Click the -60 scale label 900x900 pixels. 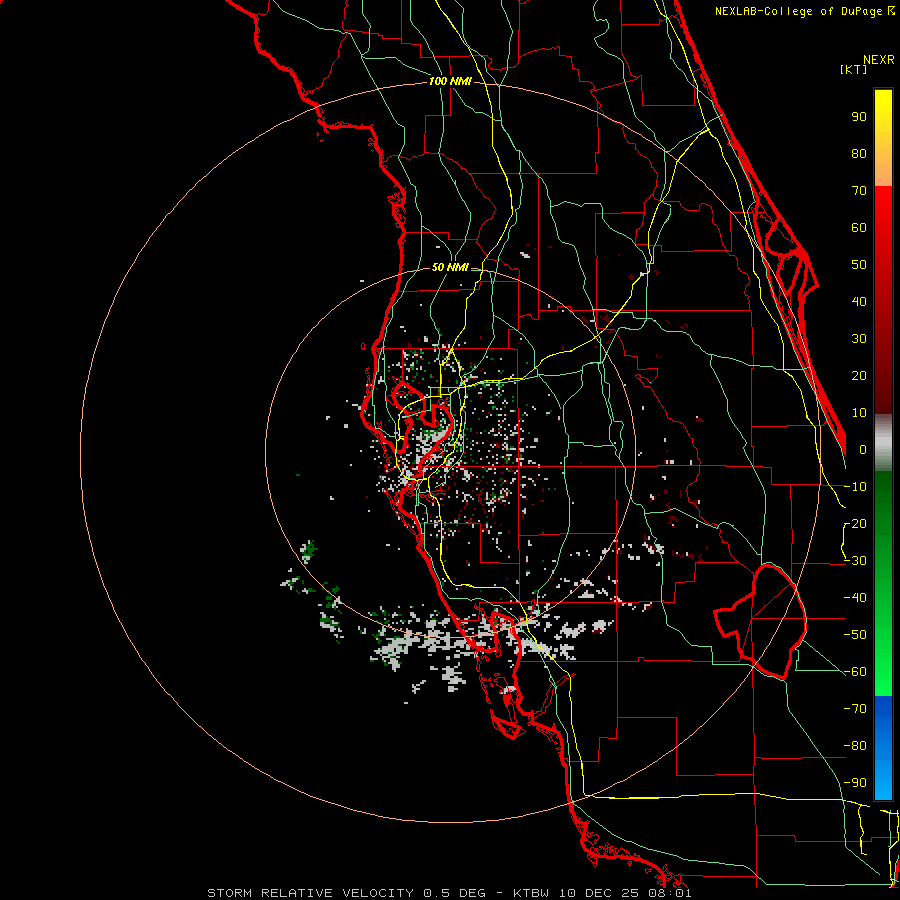click(x=855, y=672)
